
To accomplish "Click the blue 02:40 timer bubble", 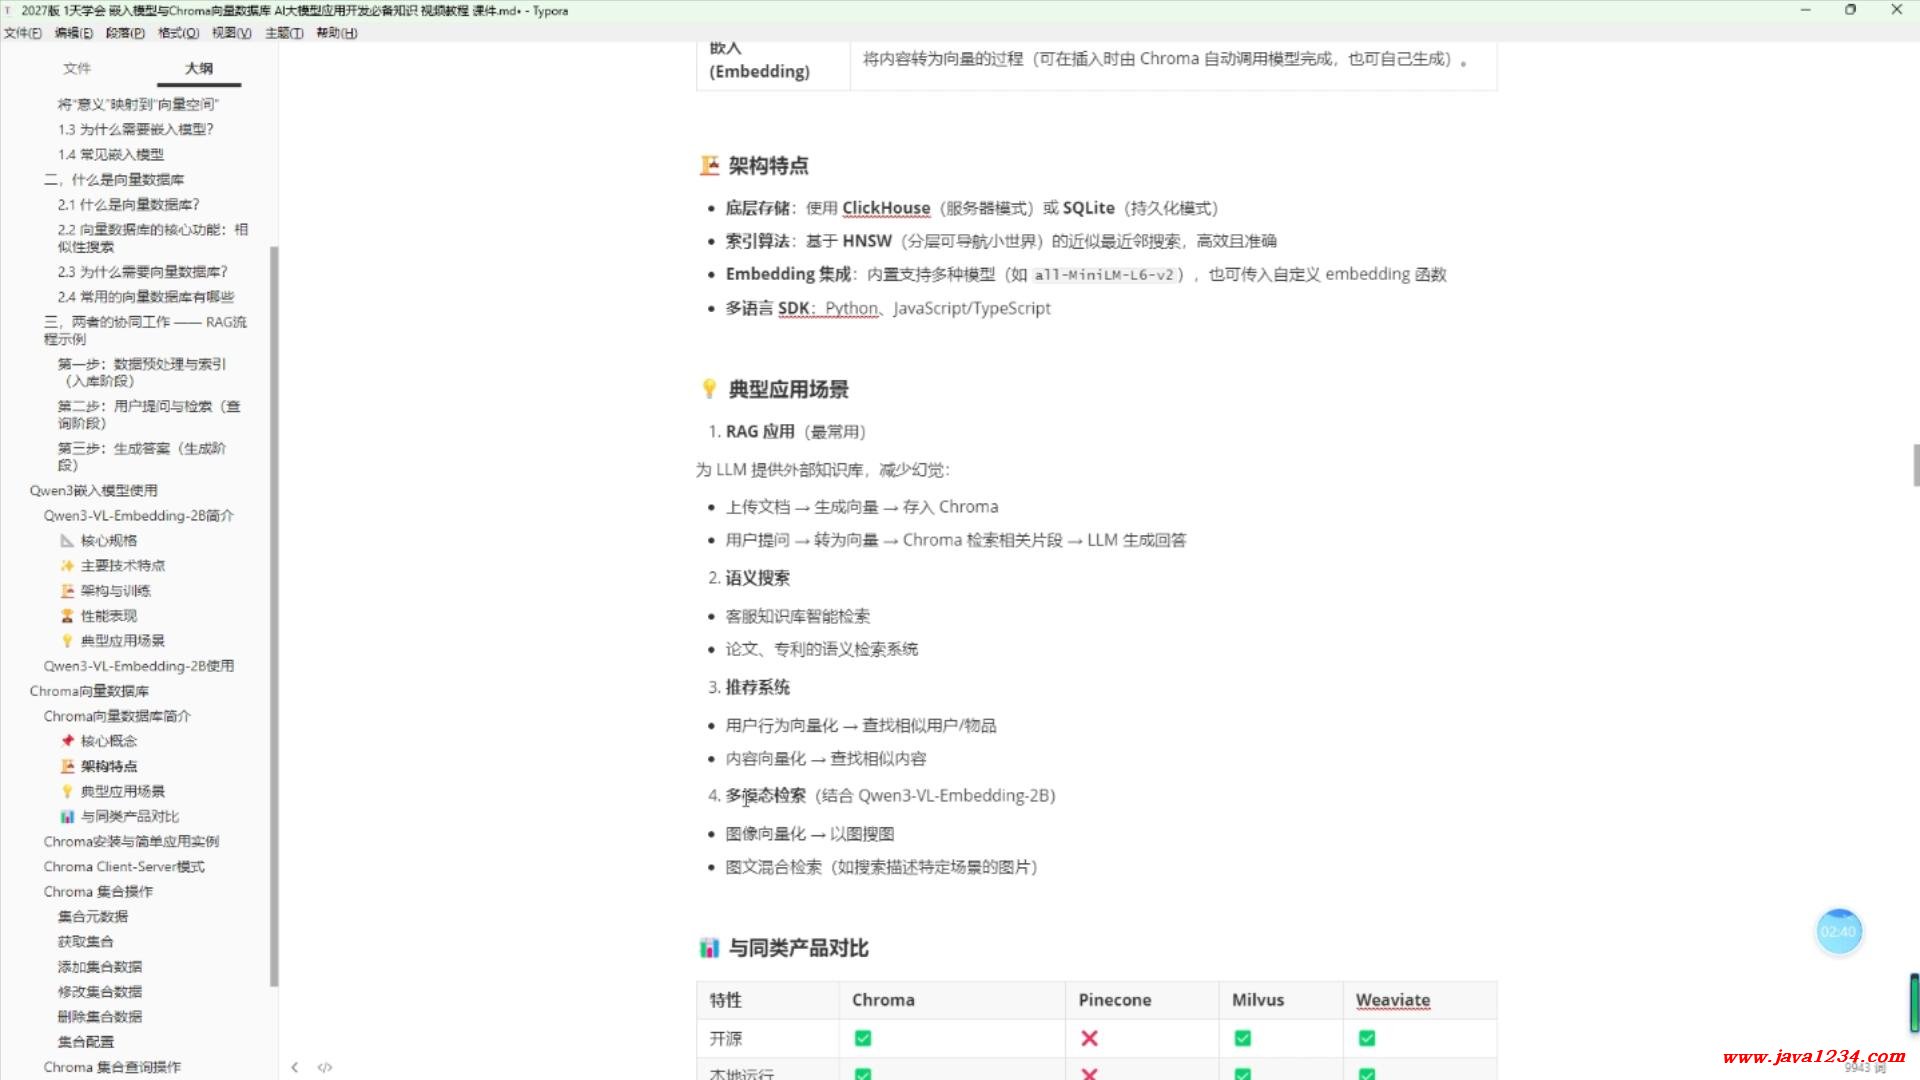I will click(x=1838, y=932).
